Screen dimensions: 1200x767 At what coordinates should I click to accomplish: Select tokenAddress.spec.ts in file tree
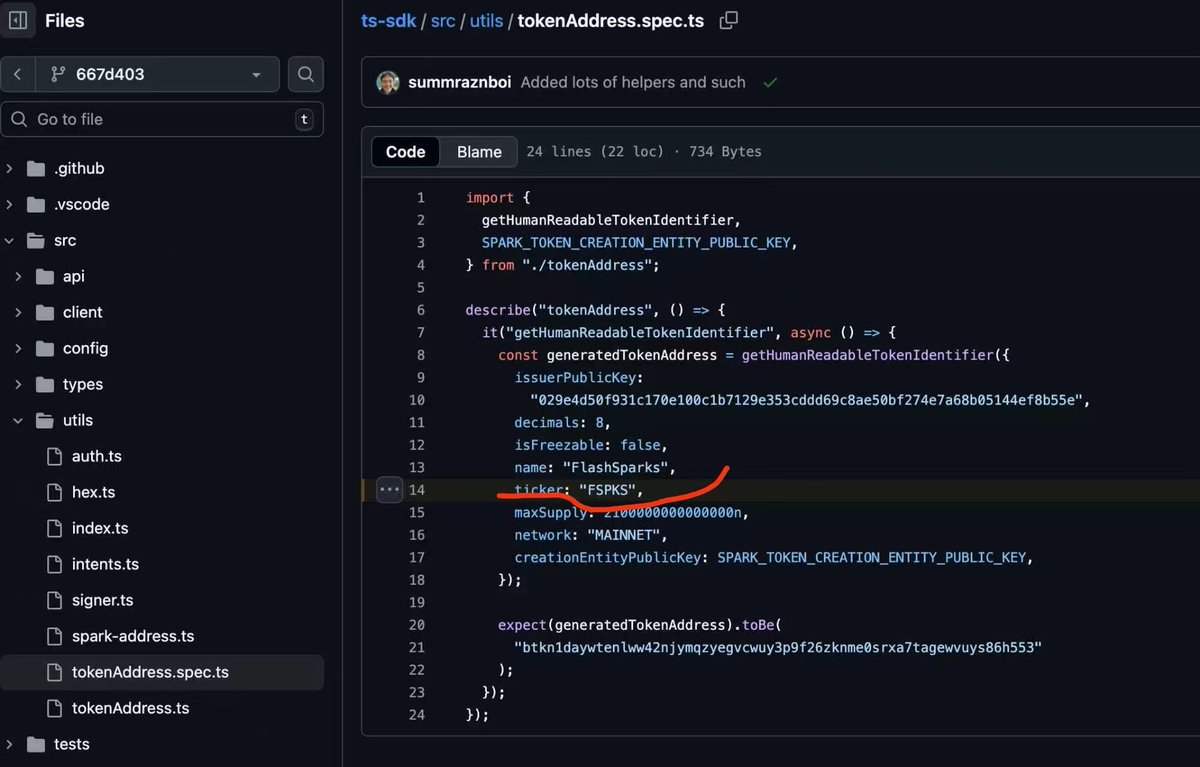150,673
